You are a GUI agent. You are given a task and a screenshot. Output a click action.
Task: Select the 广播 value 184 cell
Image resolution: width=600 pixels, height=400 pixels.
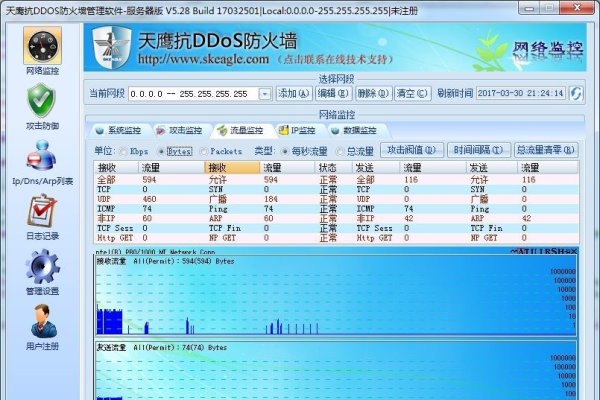pos(271,199)
